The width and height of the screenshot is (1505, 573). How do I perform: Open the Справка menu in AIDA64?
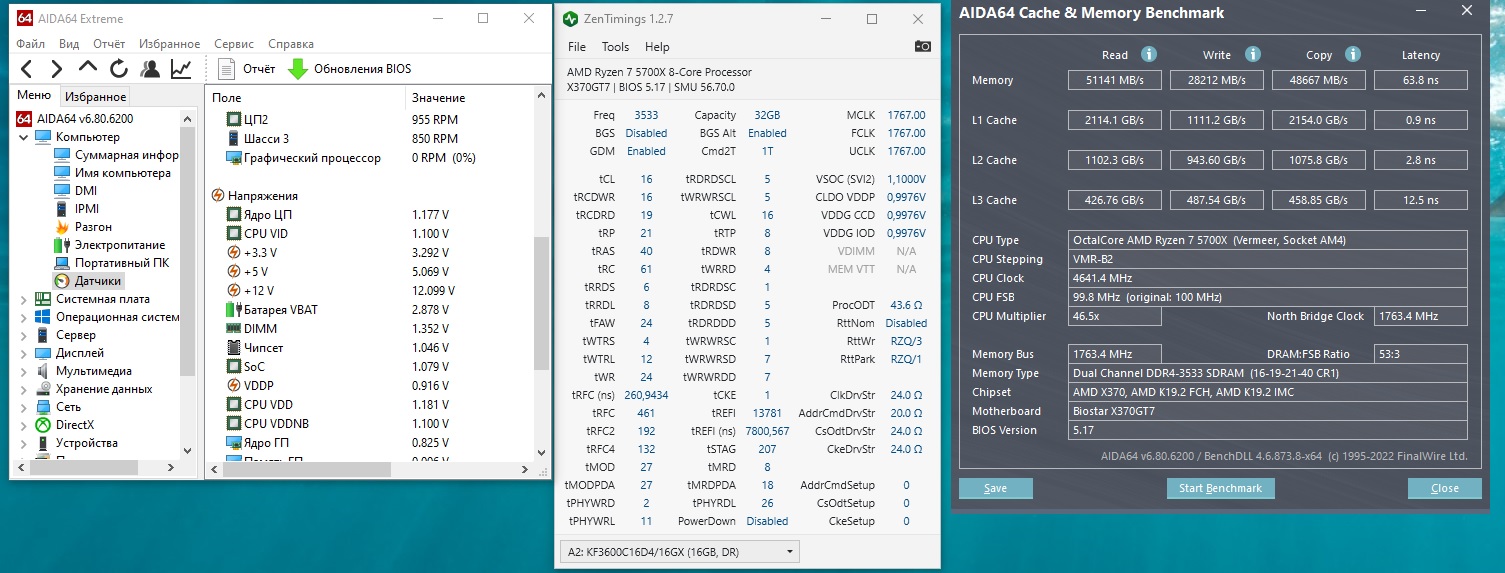(291, 44)
